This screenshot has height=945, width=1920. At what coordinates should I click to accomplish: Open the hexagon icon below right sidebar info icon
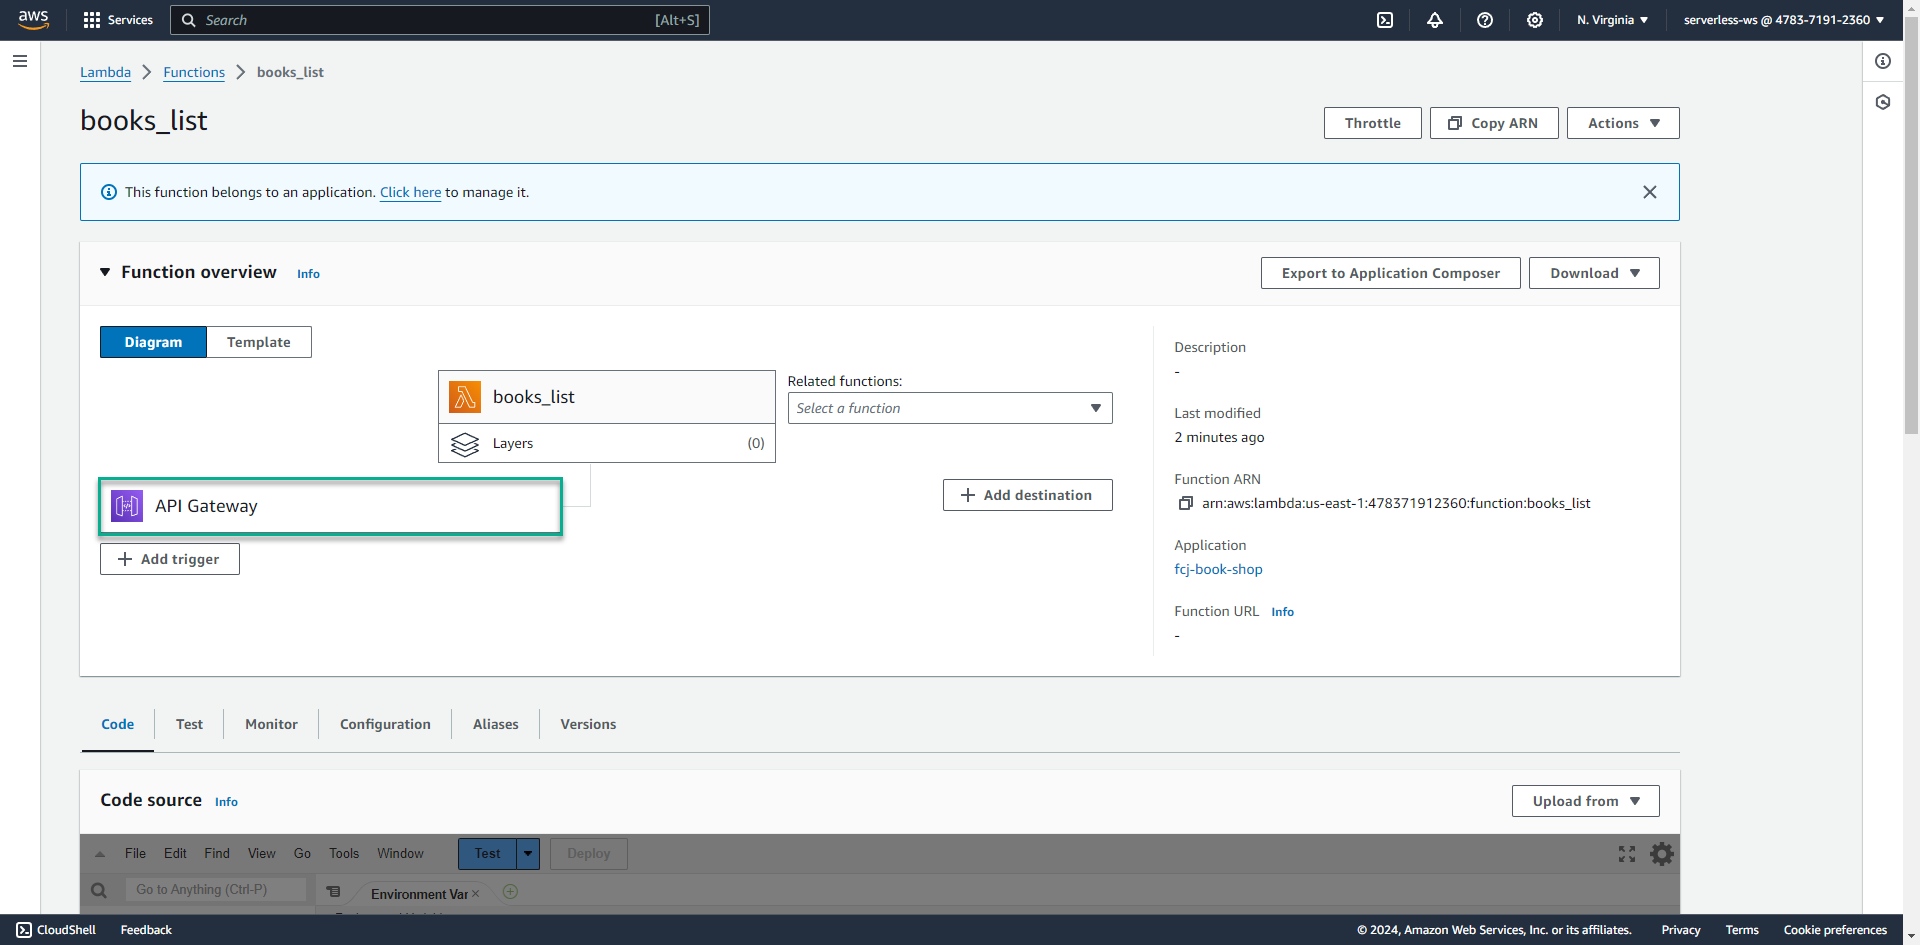(1883, 102)
